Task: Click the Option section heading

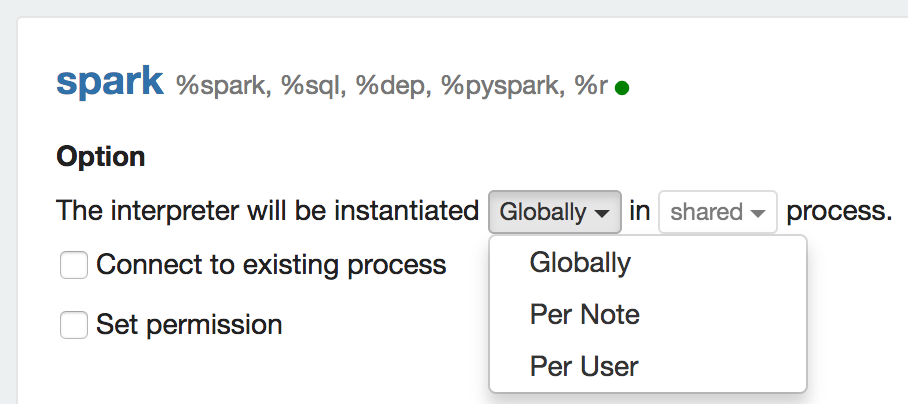Action: coord(101,157)
